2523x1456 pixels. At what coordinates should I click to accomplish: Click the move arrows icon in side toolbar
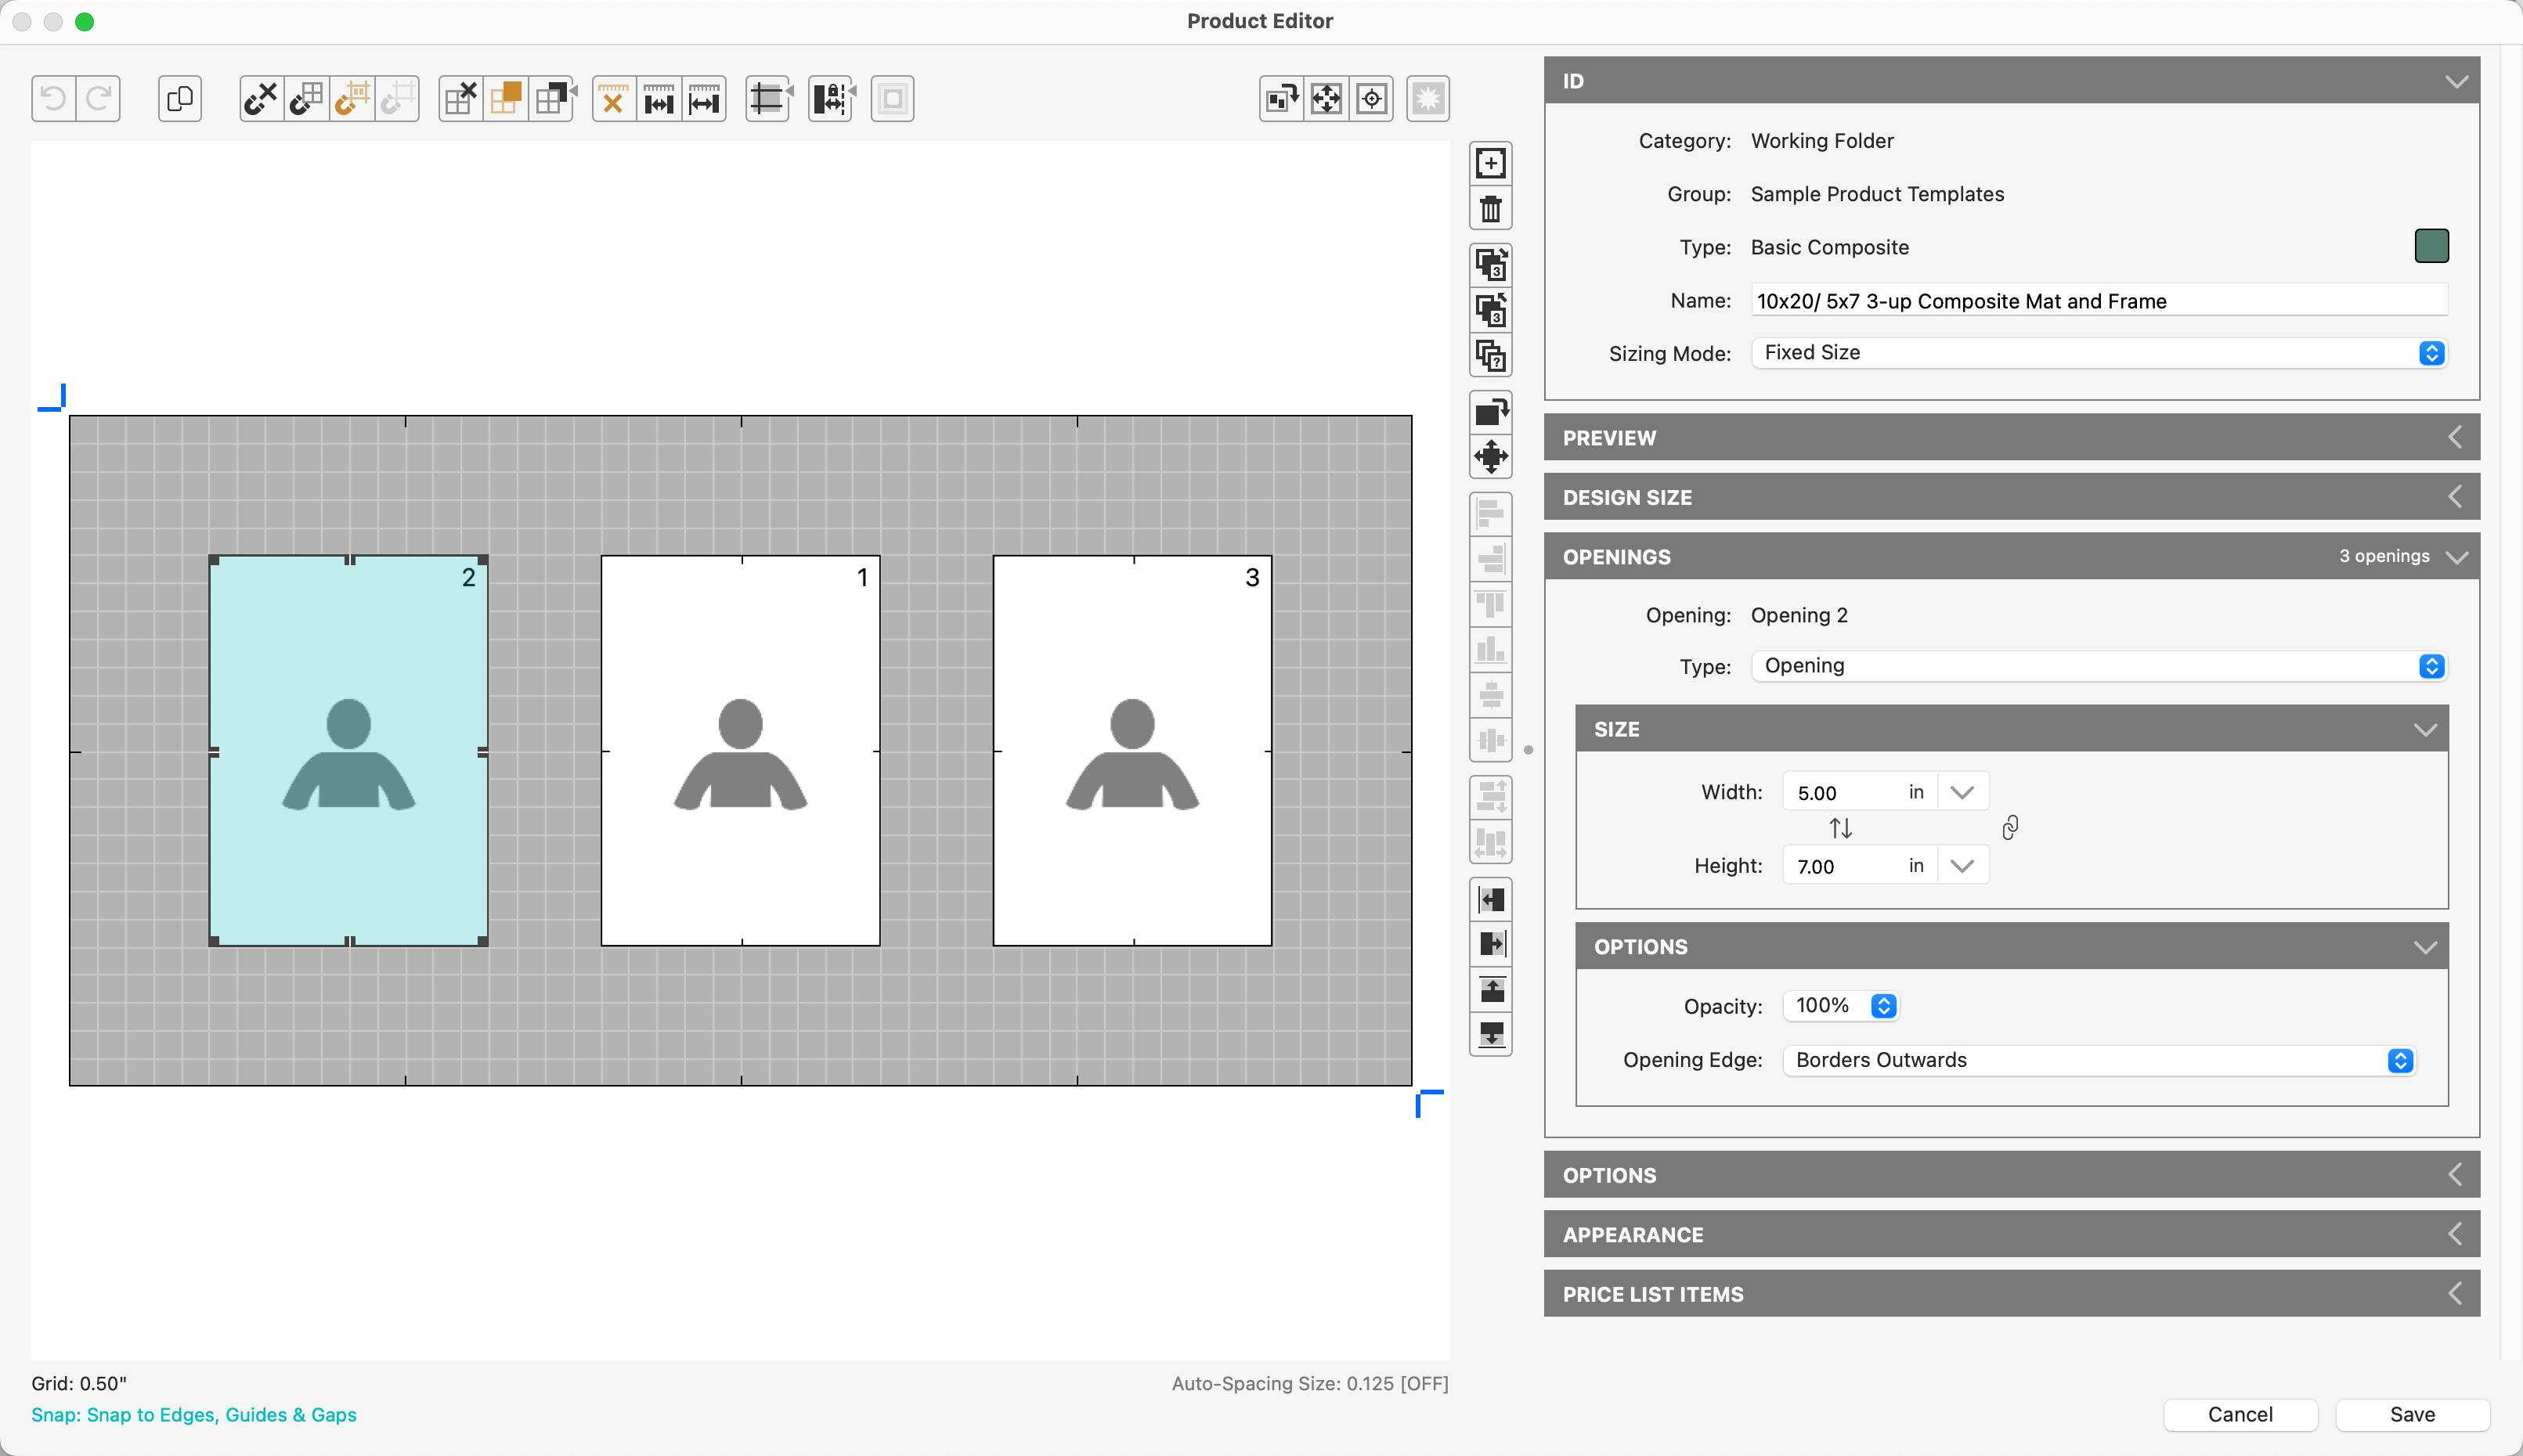(1490, 457)
